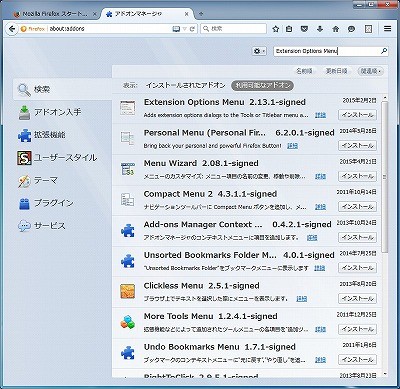Viewport: 400px width, 389px height.
Task: Install Compact Menu 2 add-on
Action: point(357,207)
